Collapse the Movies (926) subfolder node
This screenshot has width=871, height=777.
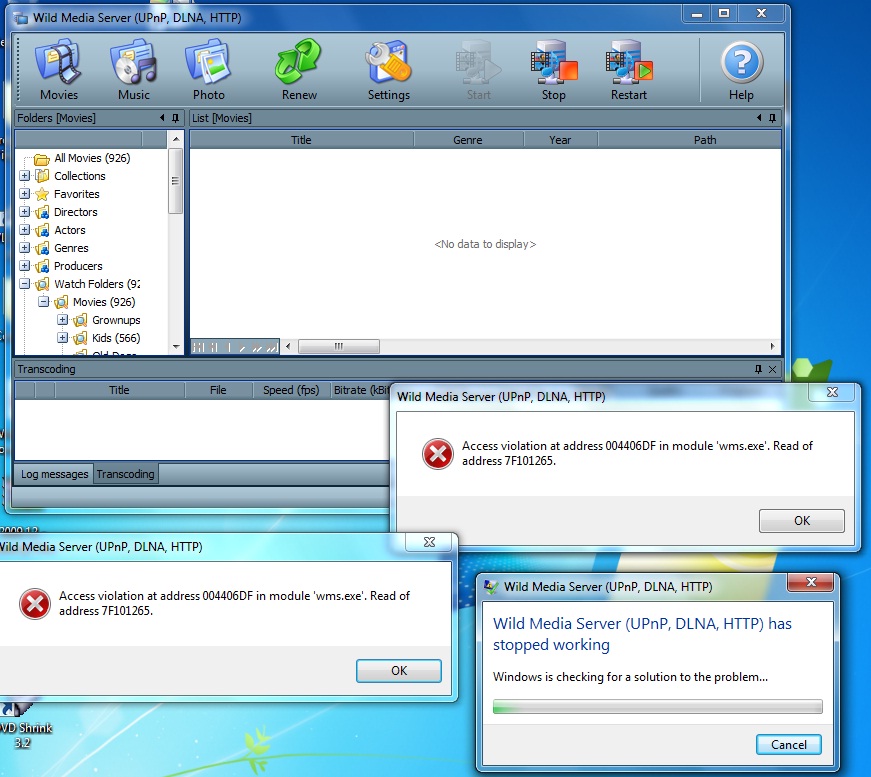tap(43, 302)
